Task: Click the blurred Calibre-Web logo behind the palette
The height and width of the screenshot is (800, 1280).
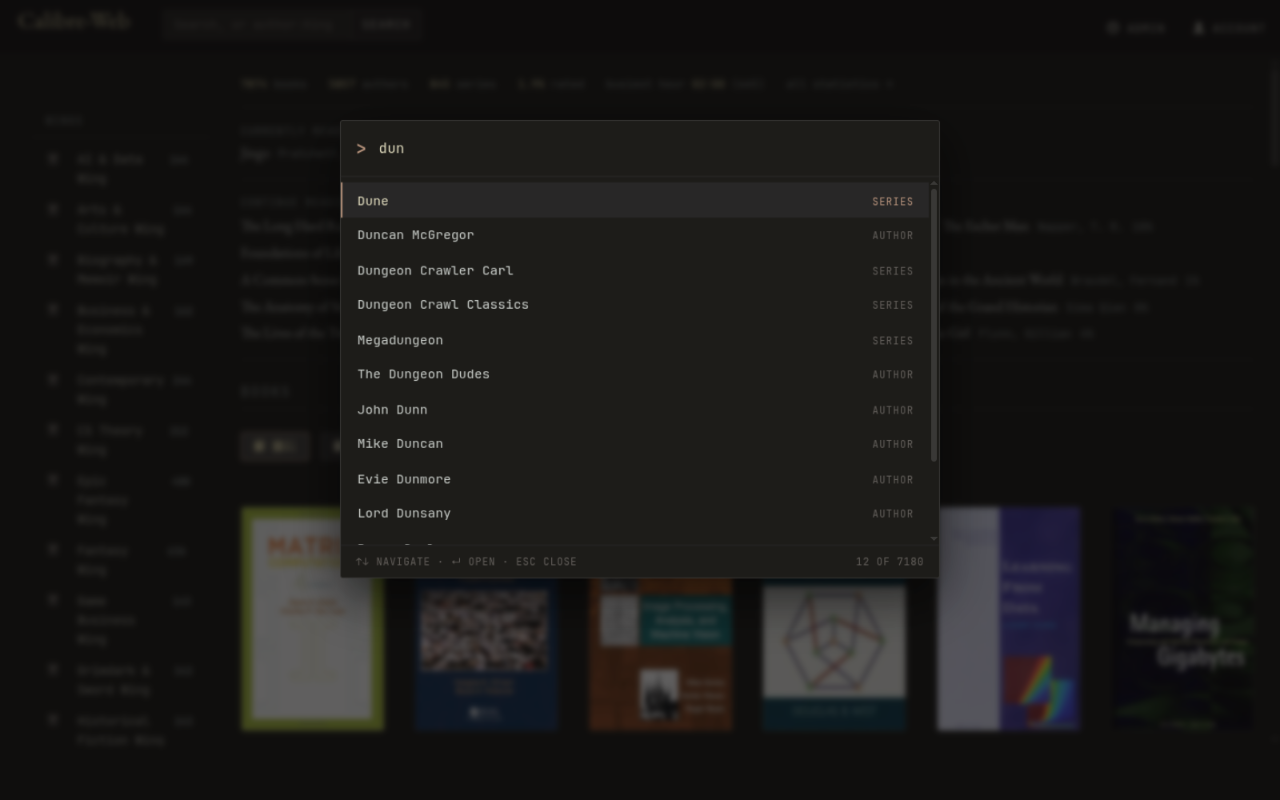Action: coord(74,21)
